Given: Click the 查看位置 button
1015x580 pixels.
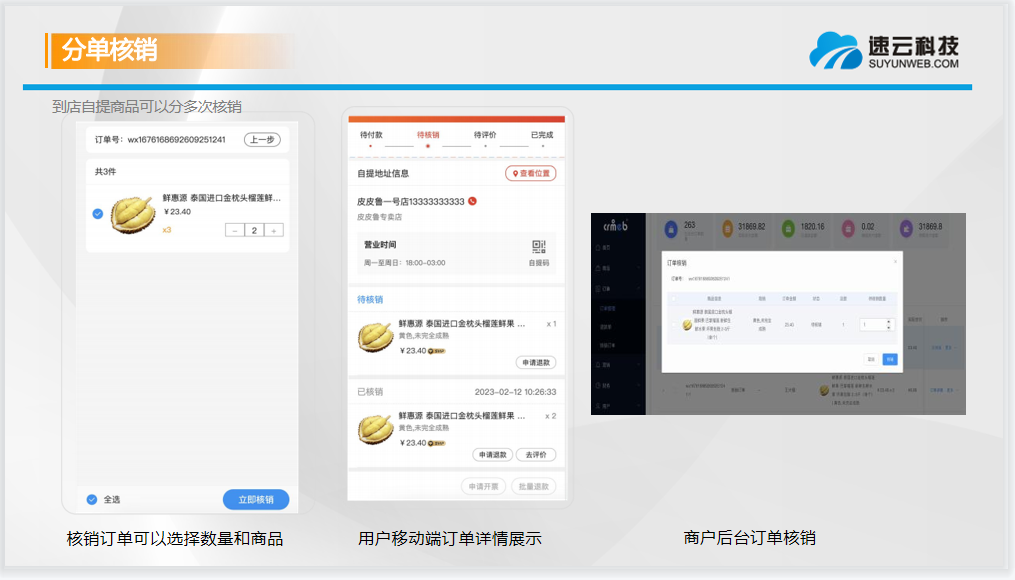Looking at the screenshot, I should tap(530, 173).
